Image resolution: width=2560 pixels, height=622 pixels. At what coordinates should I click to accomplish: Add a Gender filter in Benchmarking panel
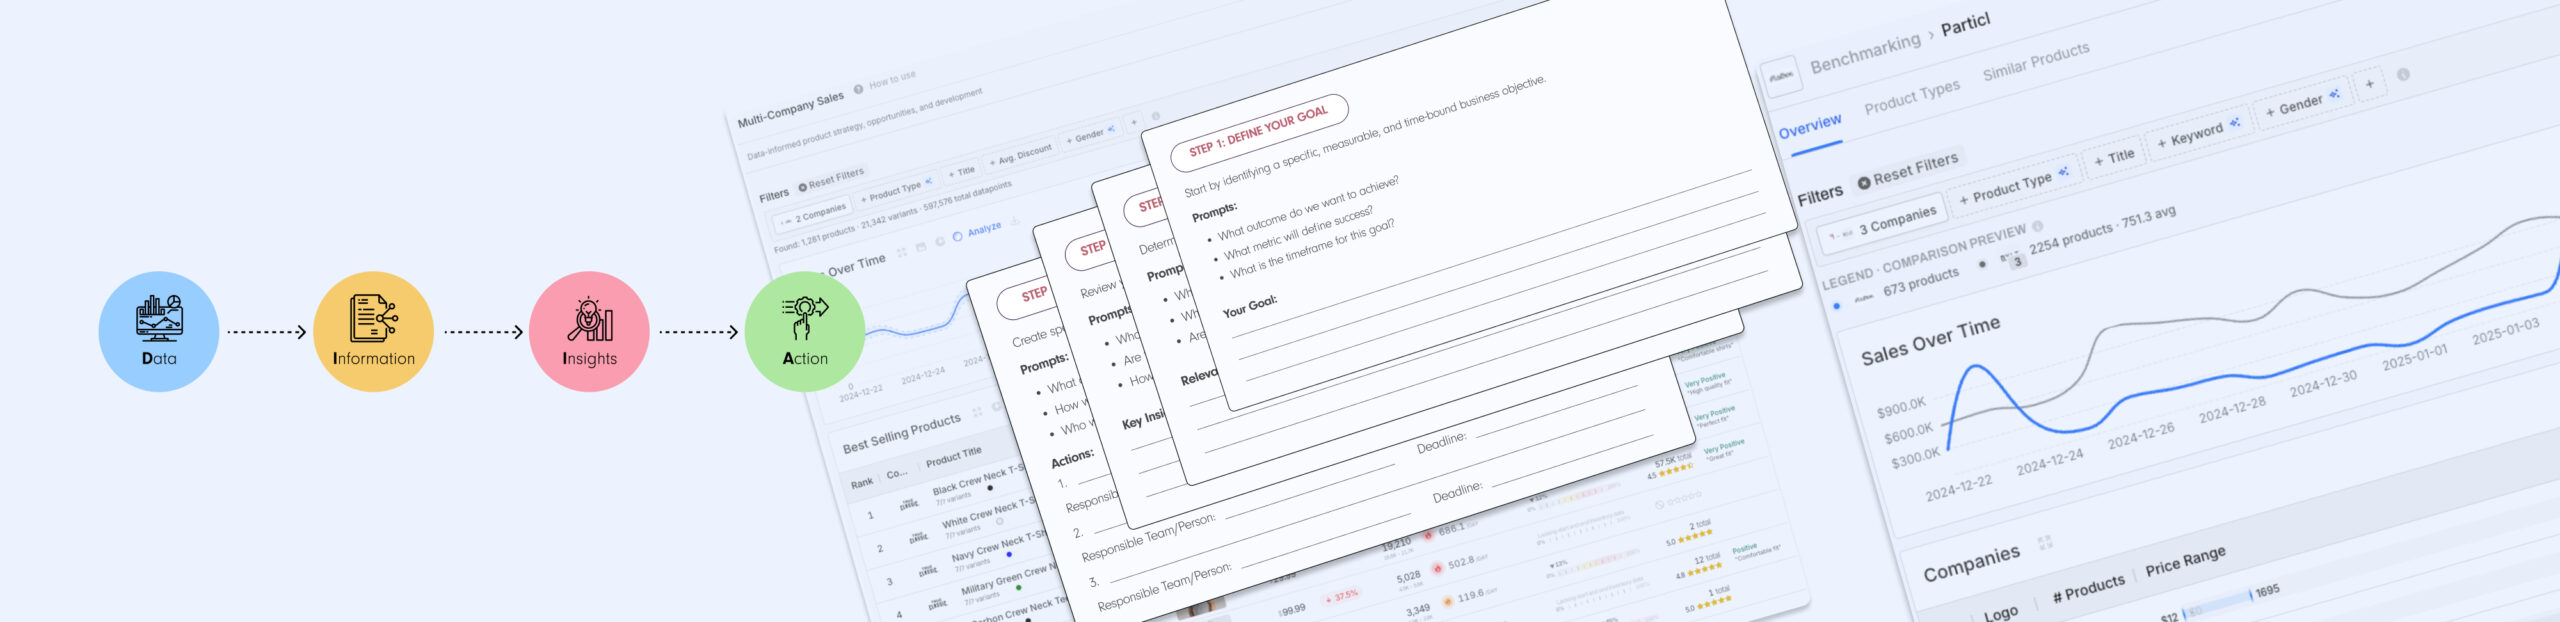pos(2302,104)
